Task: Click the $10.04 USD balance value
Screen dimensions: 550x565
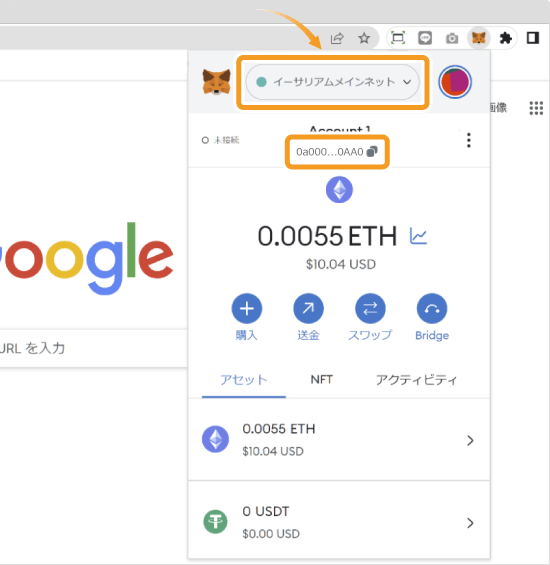Action: pos(341,264)
